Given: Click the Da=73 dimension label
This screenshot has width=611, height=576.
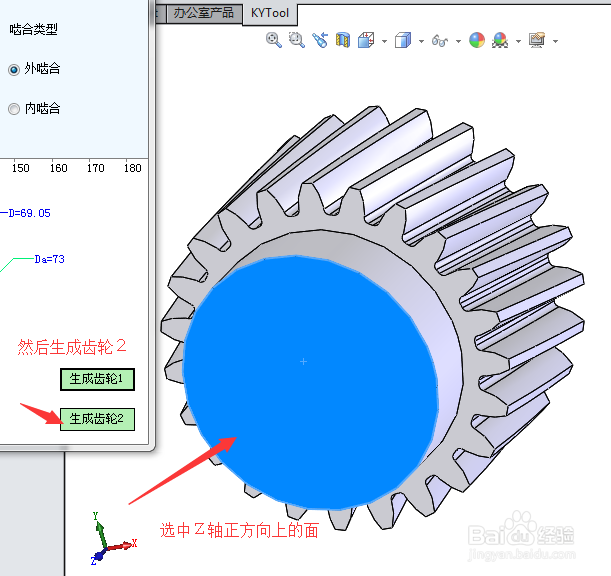Looking at the screenshot, I should [49, 259].
